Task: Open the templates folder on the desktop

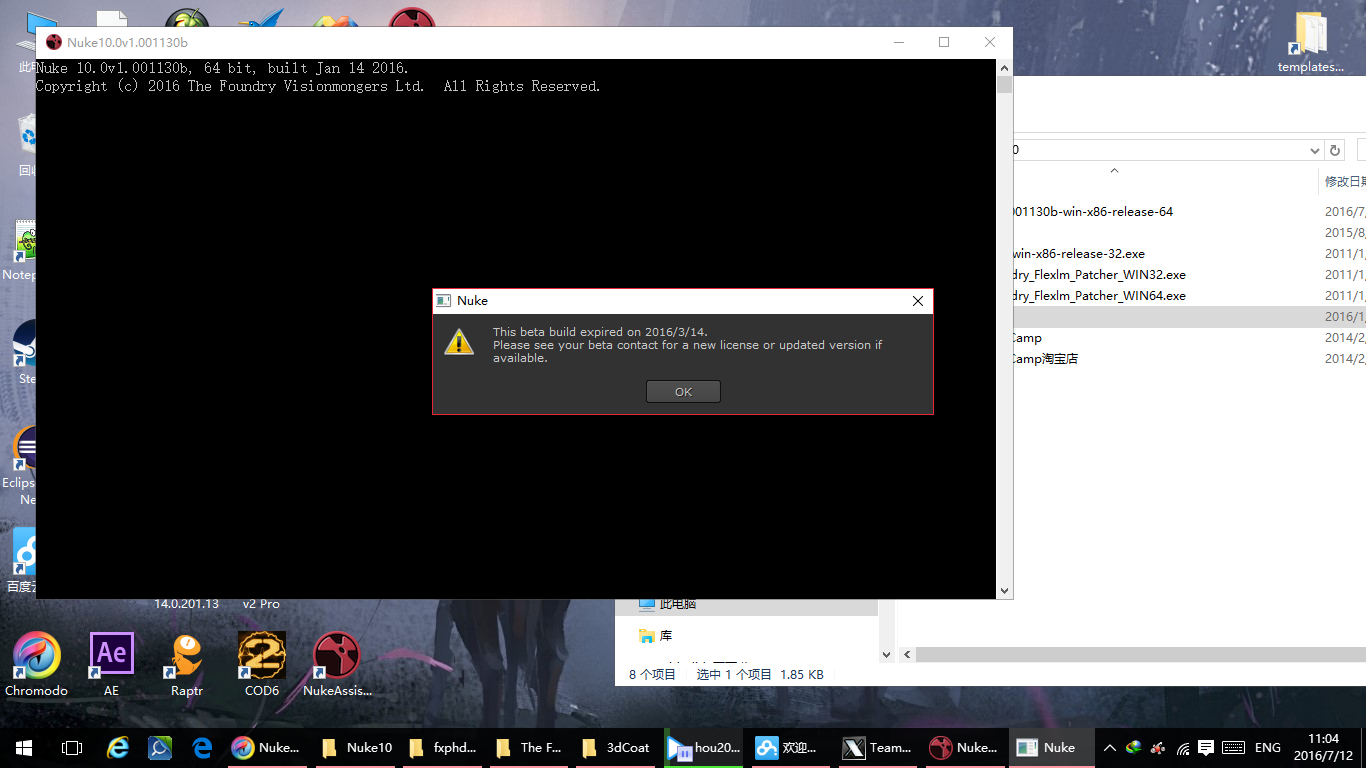Action: click(1311, 41)
